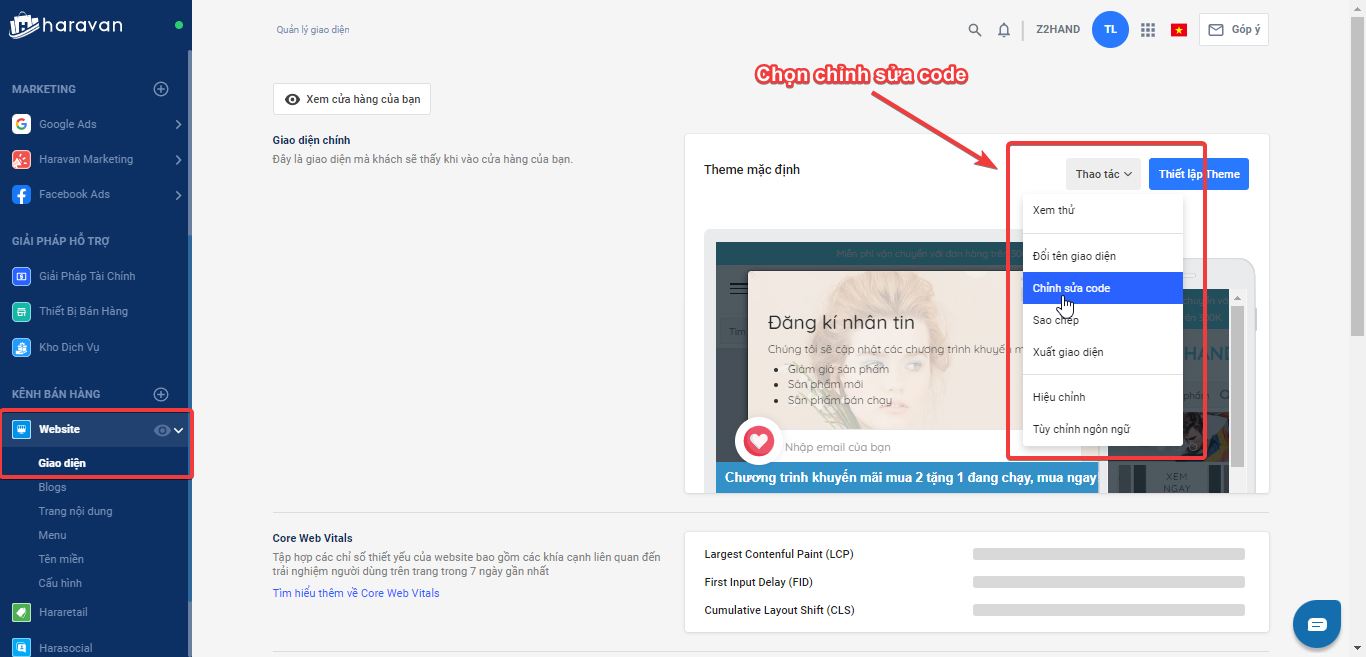1366x657 pixels.
Task: Select Xuất giao diện entry
Action: point(1103,352)
